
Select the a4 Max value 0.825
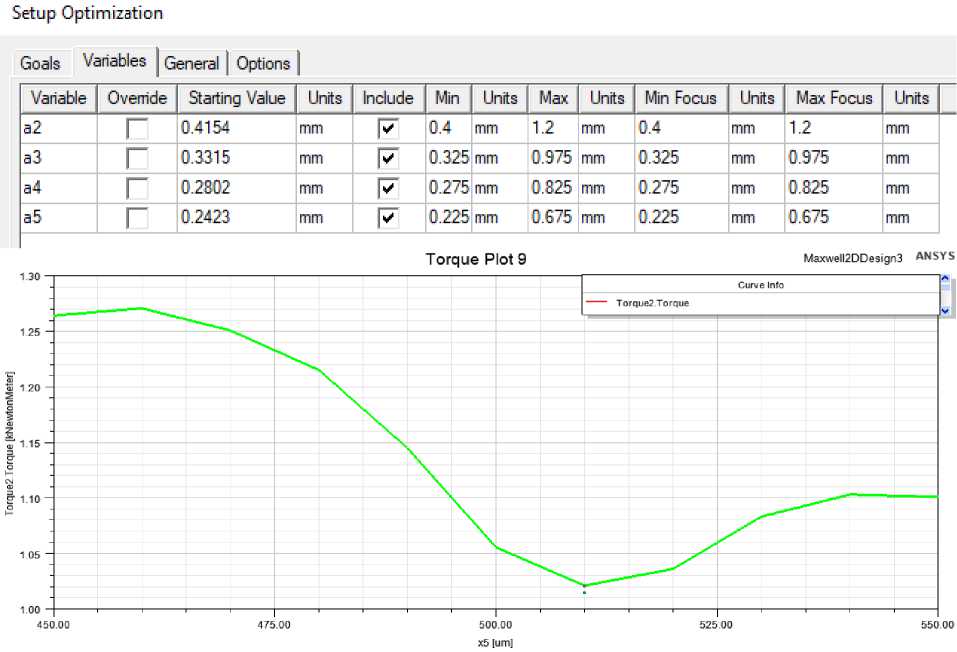pos(554,188)
